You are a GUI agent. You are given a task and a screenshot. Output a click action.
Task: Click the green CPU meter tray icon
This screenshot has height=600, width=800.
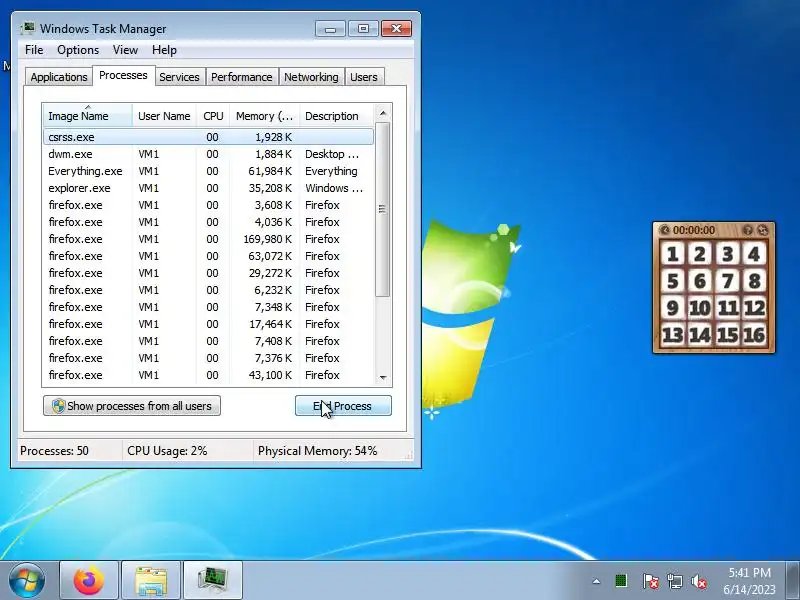click(x=621, y=581)
